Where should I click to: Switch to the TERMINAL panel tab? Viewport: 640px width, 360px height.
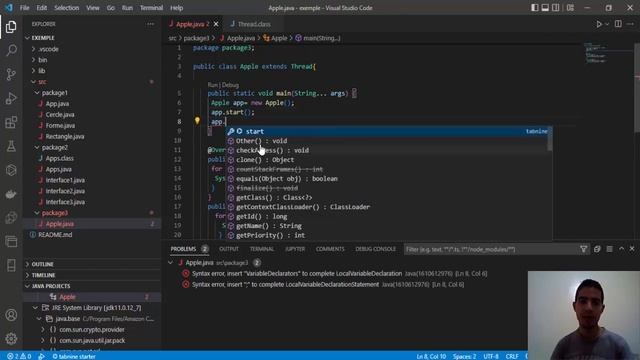pyautogui.click(x=262, y=249)
